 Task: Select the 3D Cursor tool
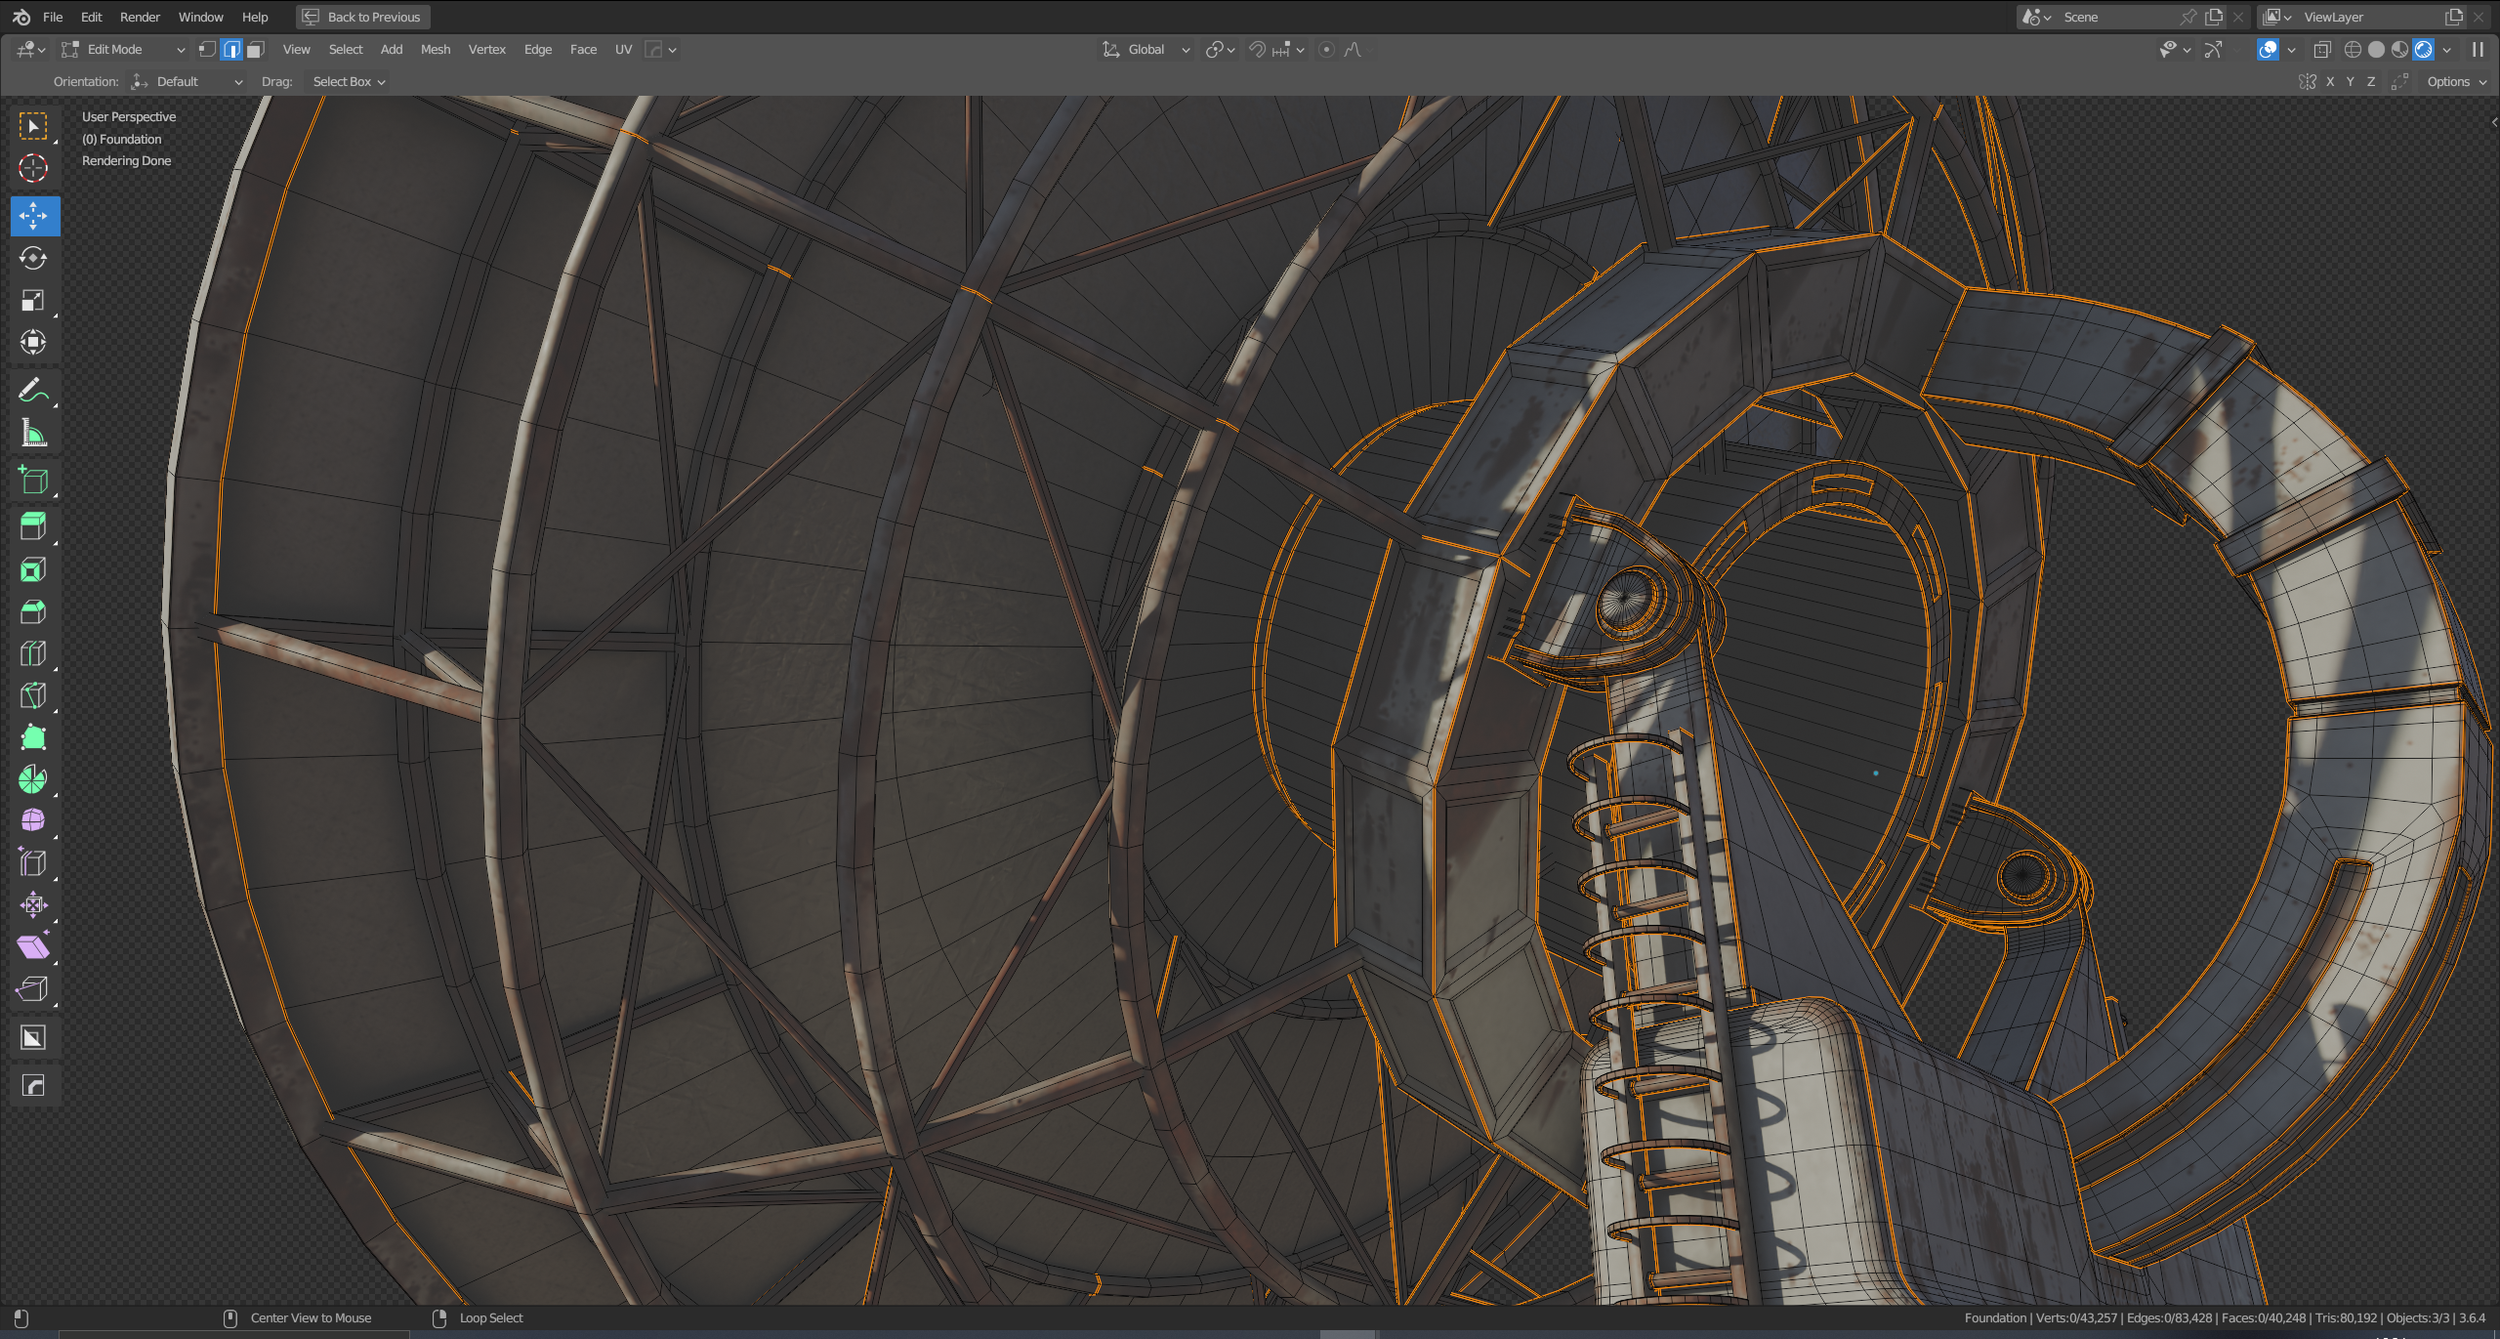[x=33, y=168]
